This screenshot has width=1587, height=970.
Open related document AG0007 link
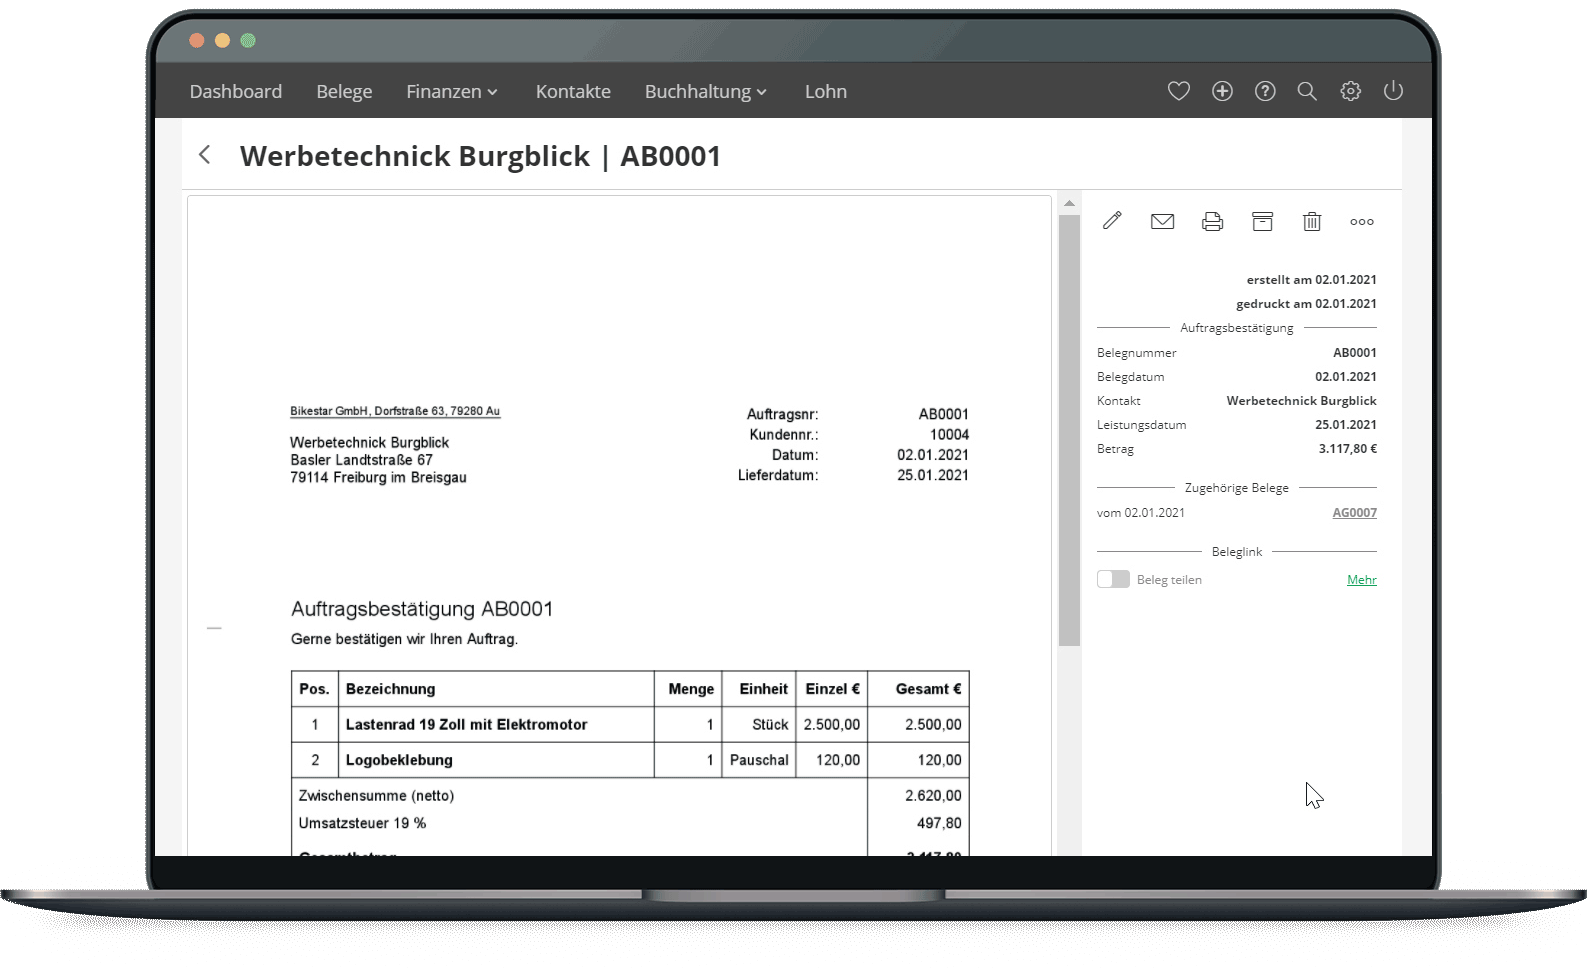[x=1354, y=513]
